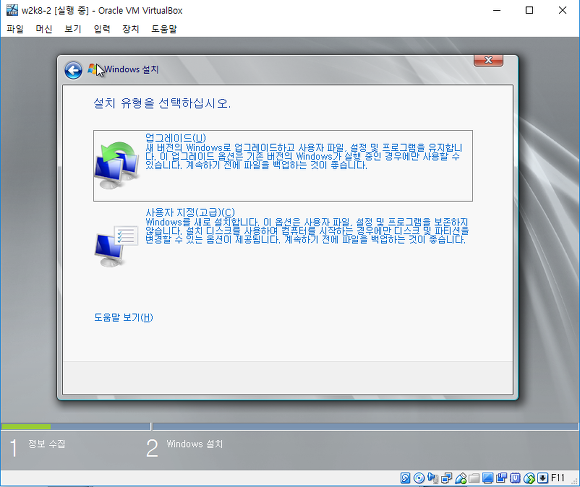This screenshot has width=580, height=487.
Task: Click the 설치 유형을 선택하십시오 heading
Action: coord(162,103)
